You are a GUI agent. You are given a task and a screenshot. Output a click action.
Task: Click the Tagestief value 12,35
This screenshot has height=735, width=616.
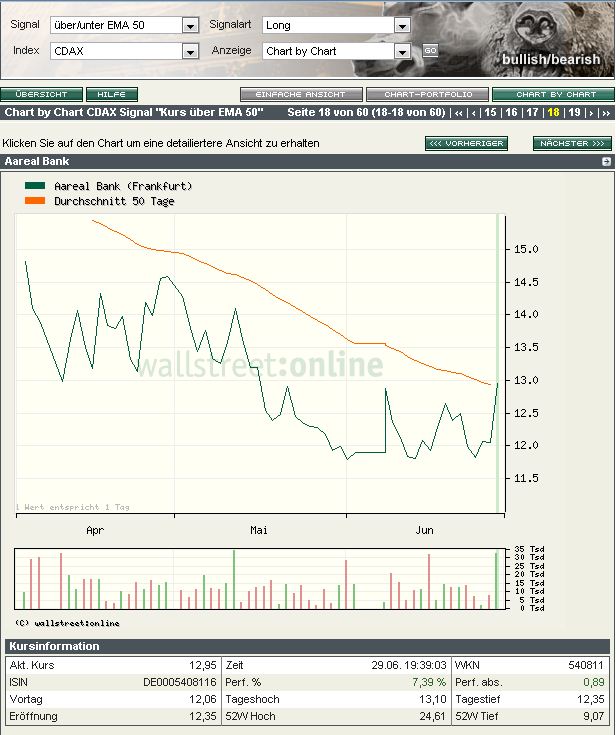[590, 699]
